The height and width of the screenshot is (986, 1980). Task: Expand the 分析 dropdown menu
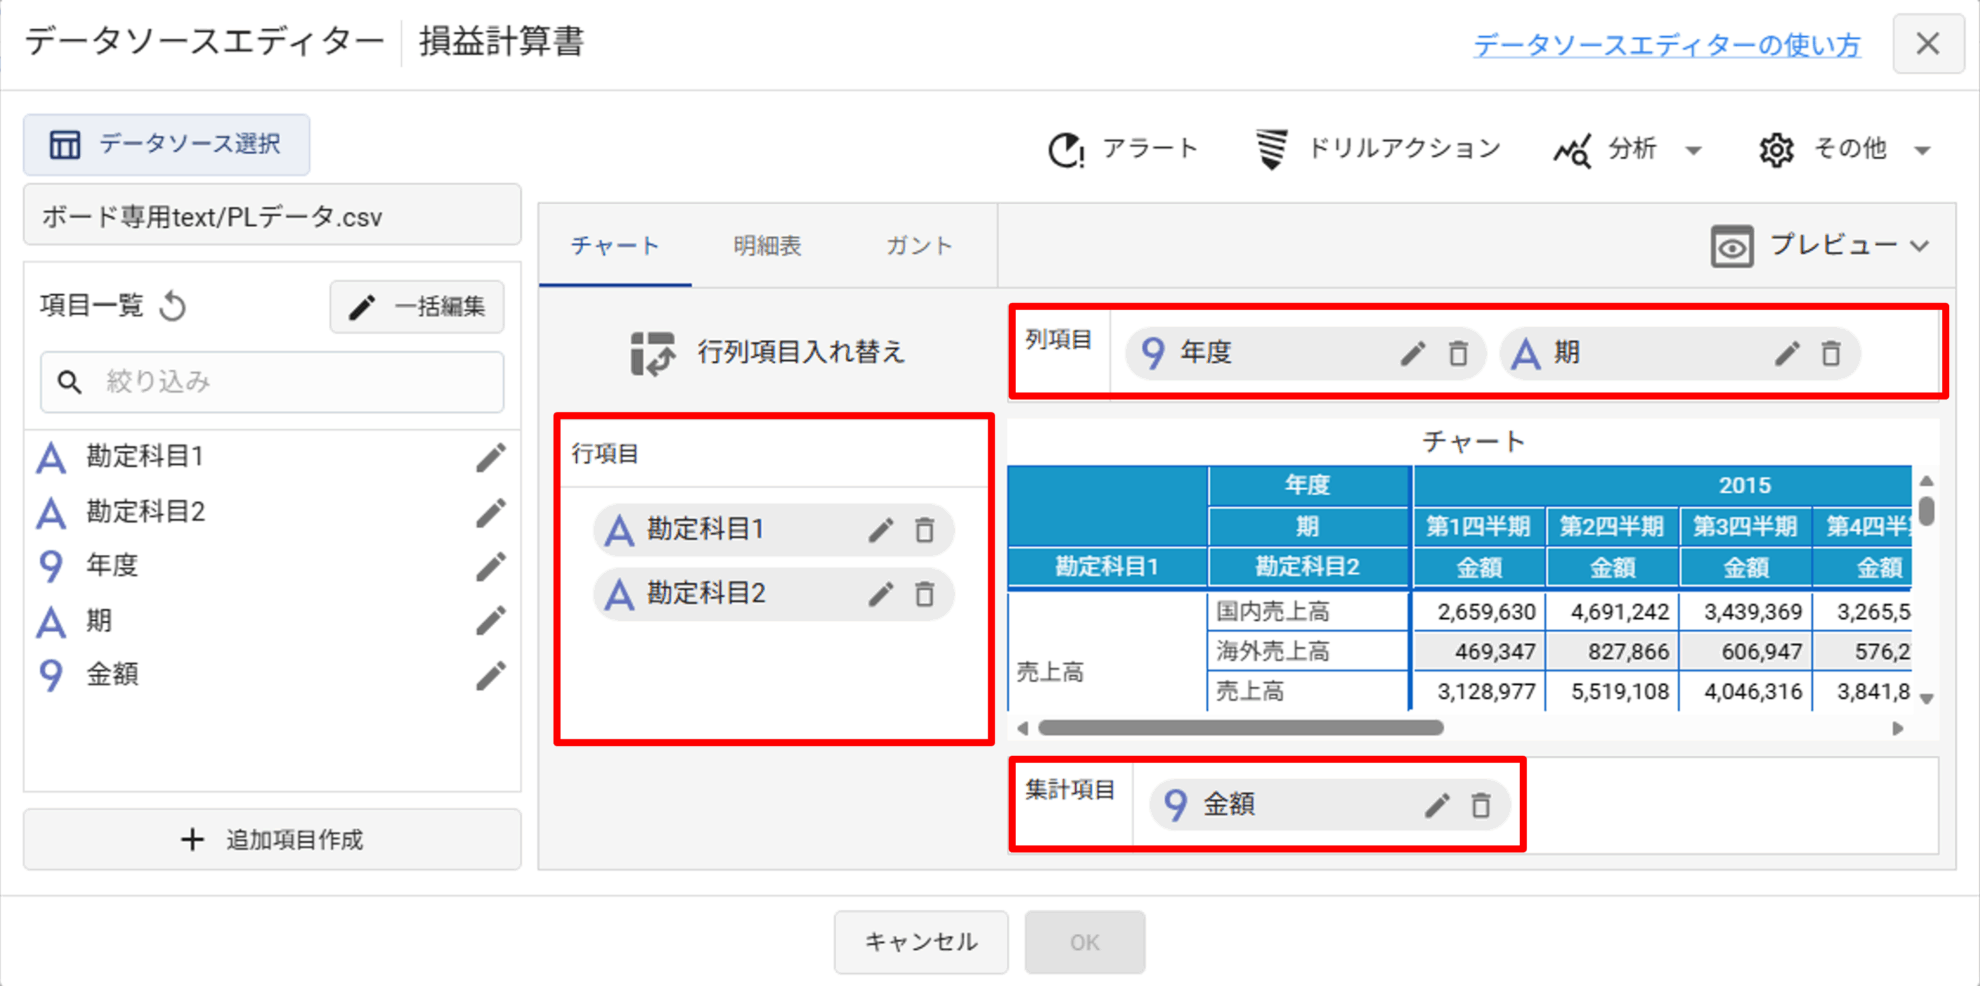(1628, 150)
